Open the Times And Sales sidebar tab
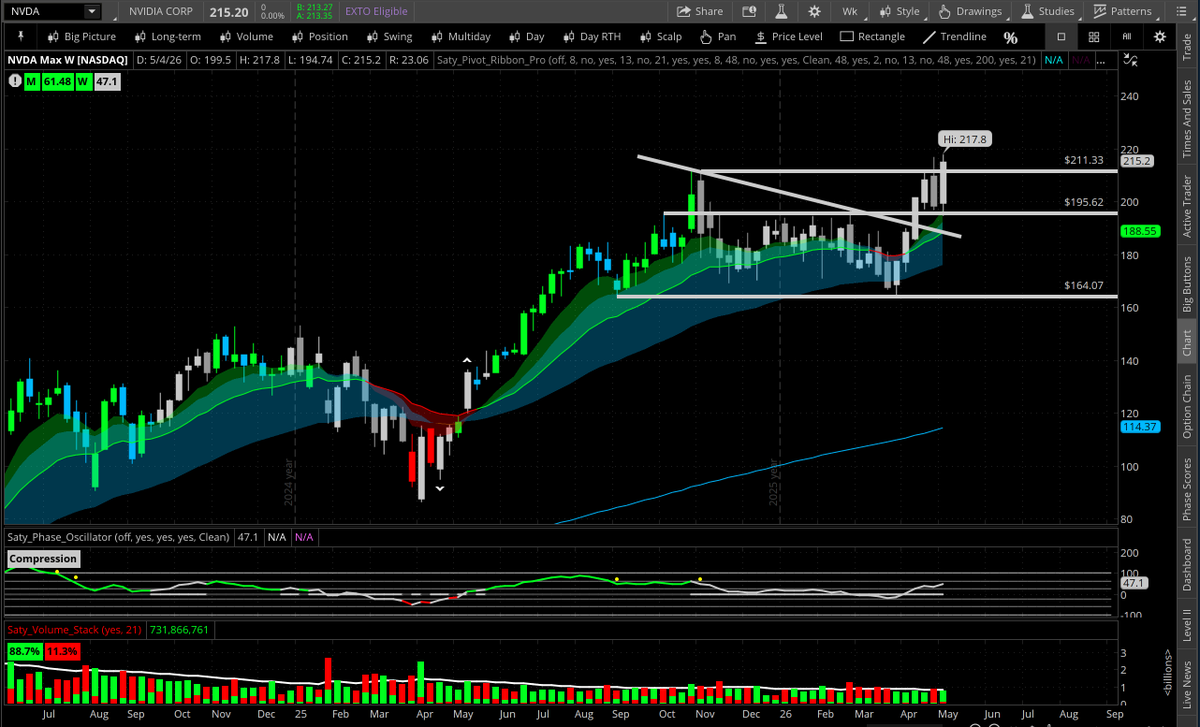The width and height of the screenshot is (1200, 727). tap(1188, 119)
